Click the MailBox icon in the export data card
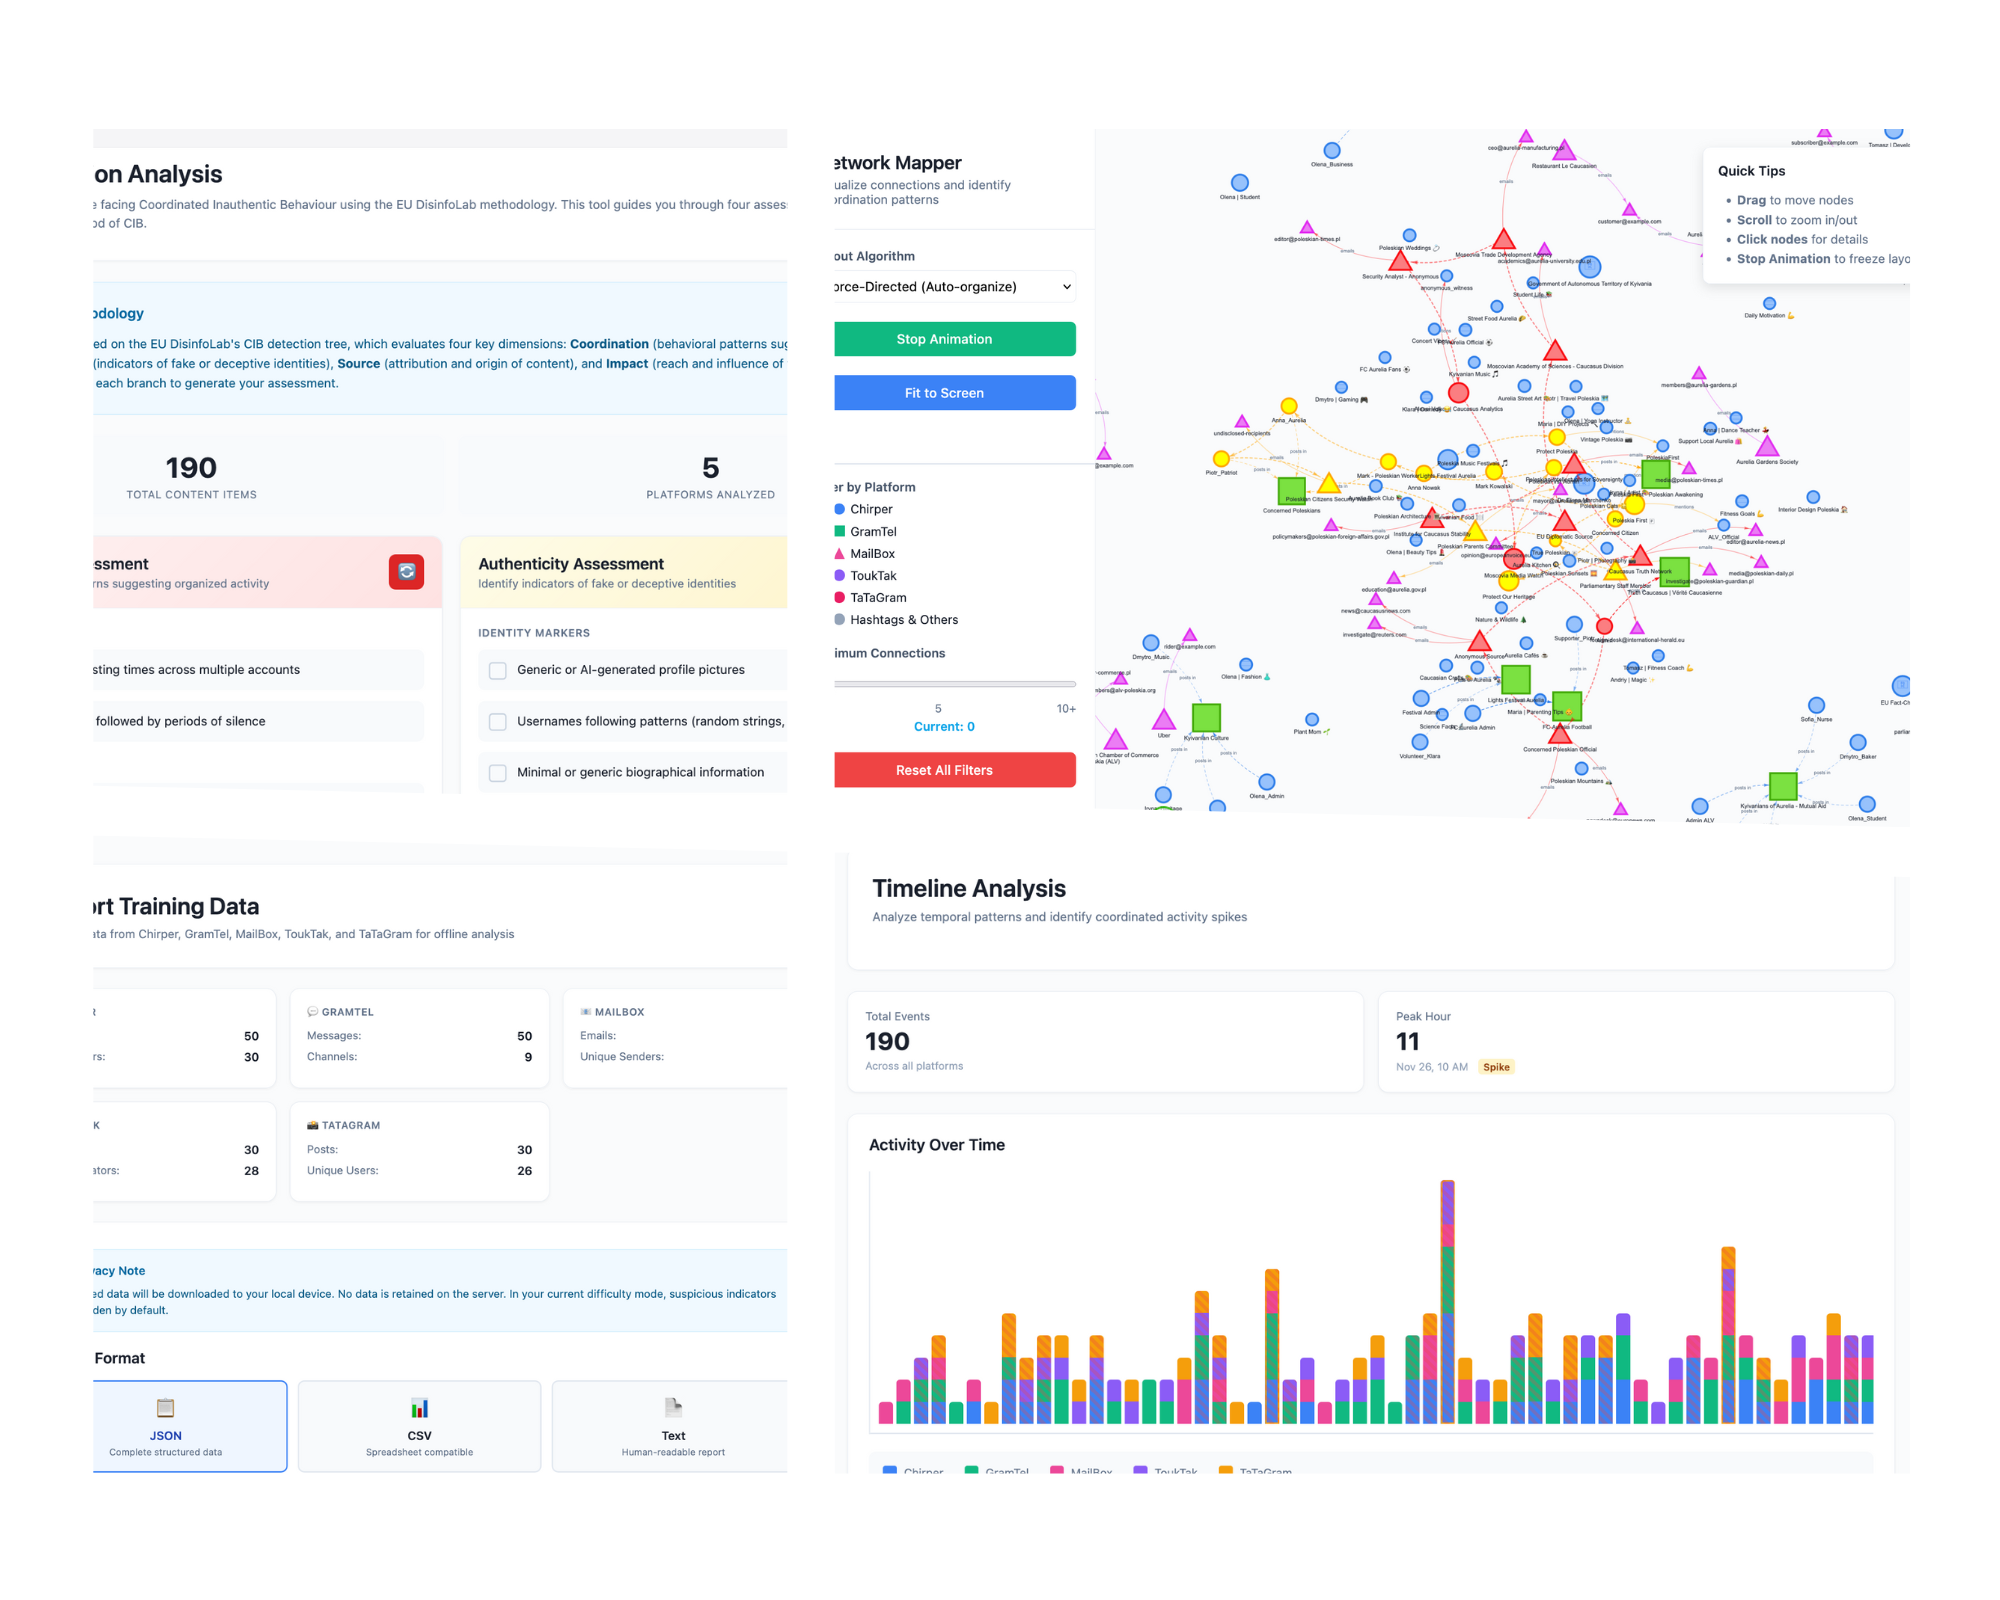Screen dimensions: 2000x1600 587,1011
